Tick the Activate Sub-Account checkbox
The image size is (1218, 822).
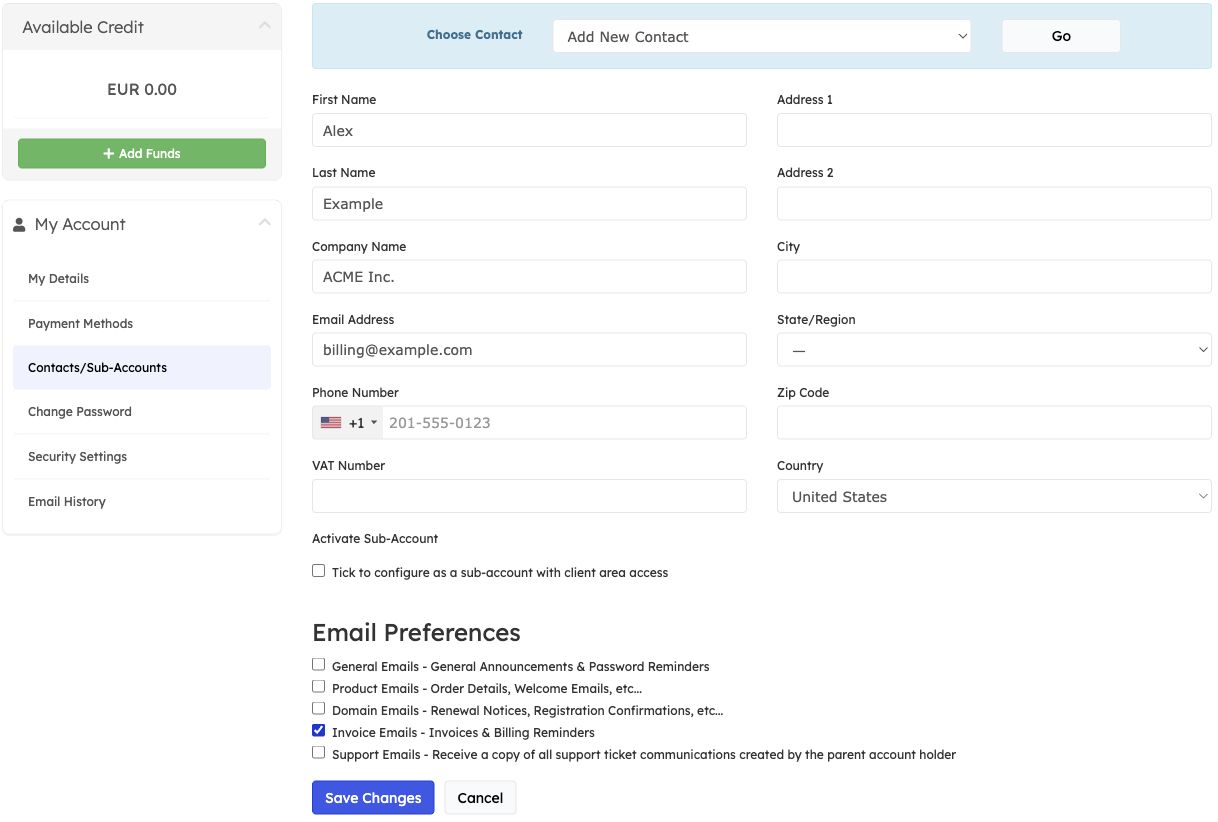tap(319, 571)
